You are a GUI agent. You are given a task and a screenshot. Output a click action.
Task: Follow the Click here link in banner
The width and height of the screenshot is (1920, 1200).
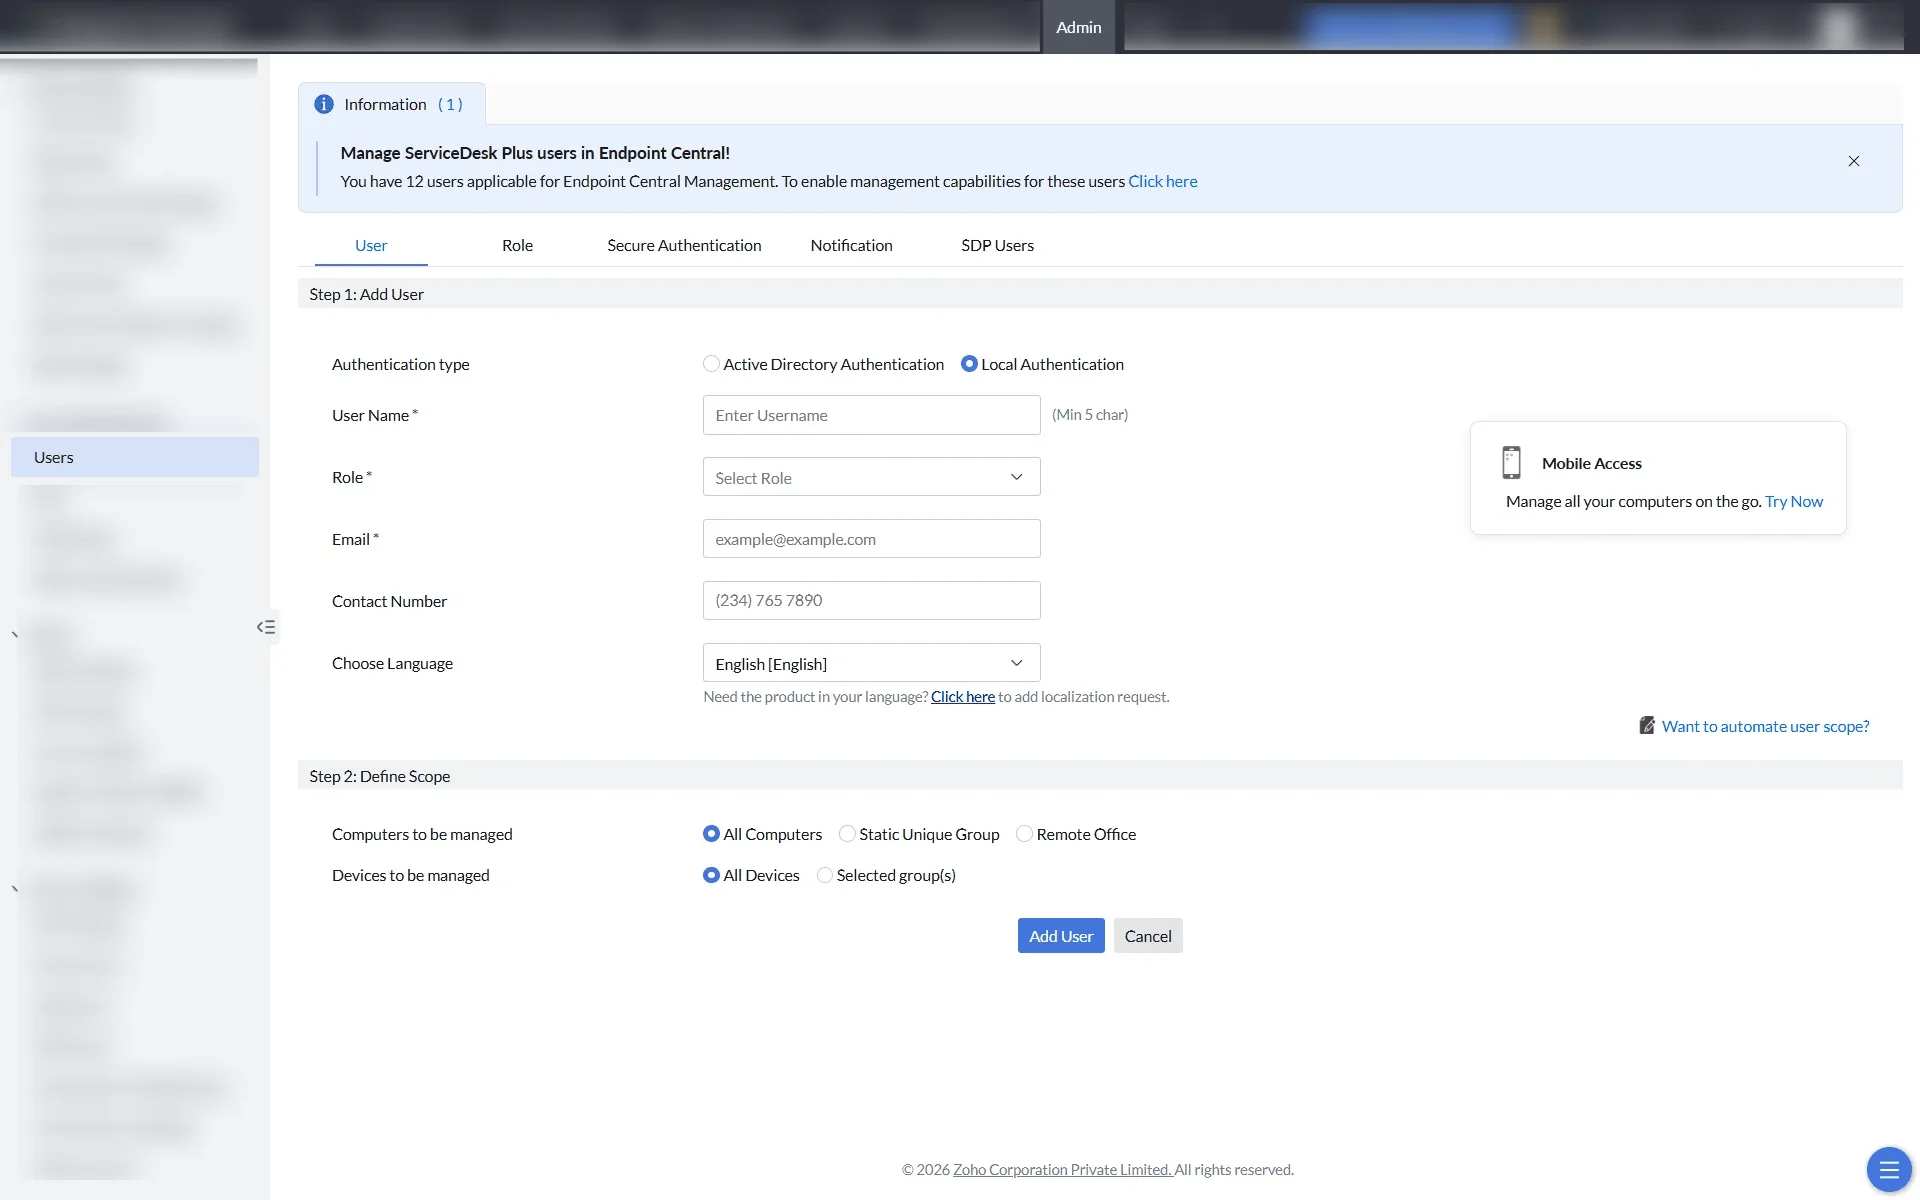1162,181
